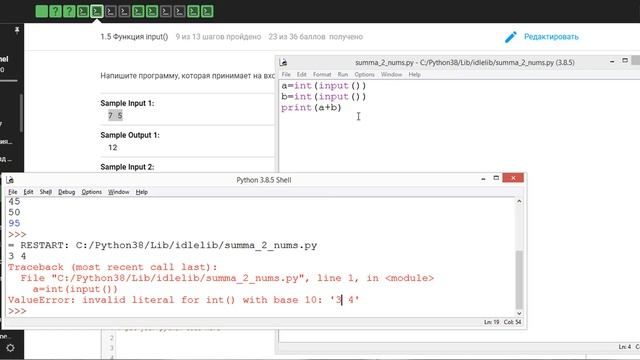Click the final '>>>' prompt in the Shell
The height and width of the screenshot is (360, 640).
pos(17,311)
